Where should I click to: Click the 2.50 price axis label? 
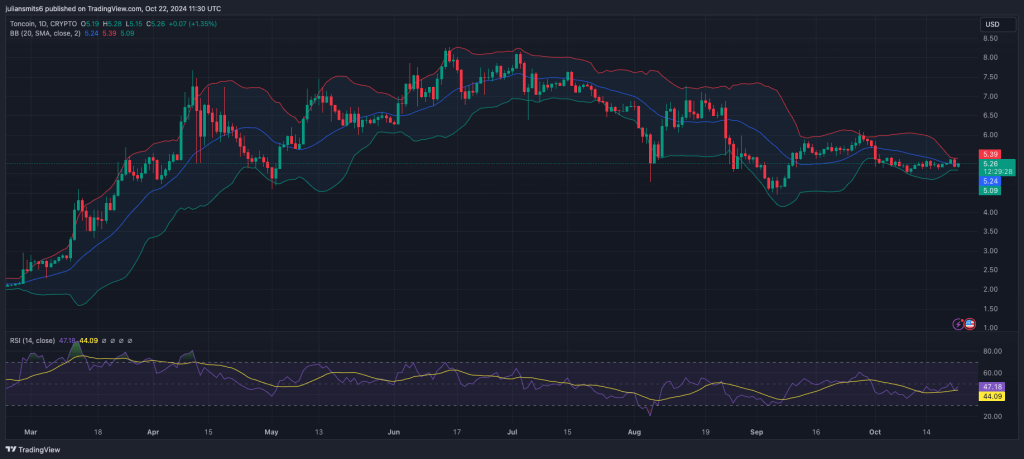(989, 270)
